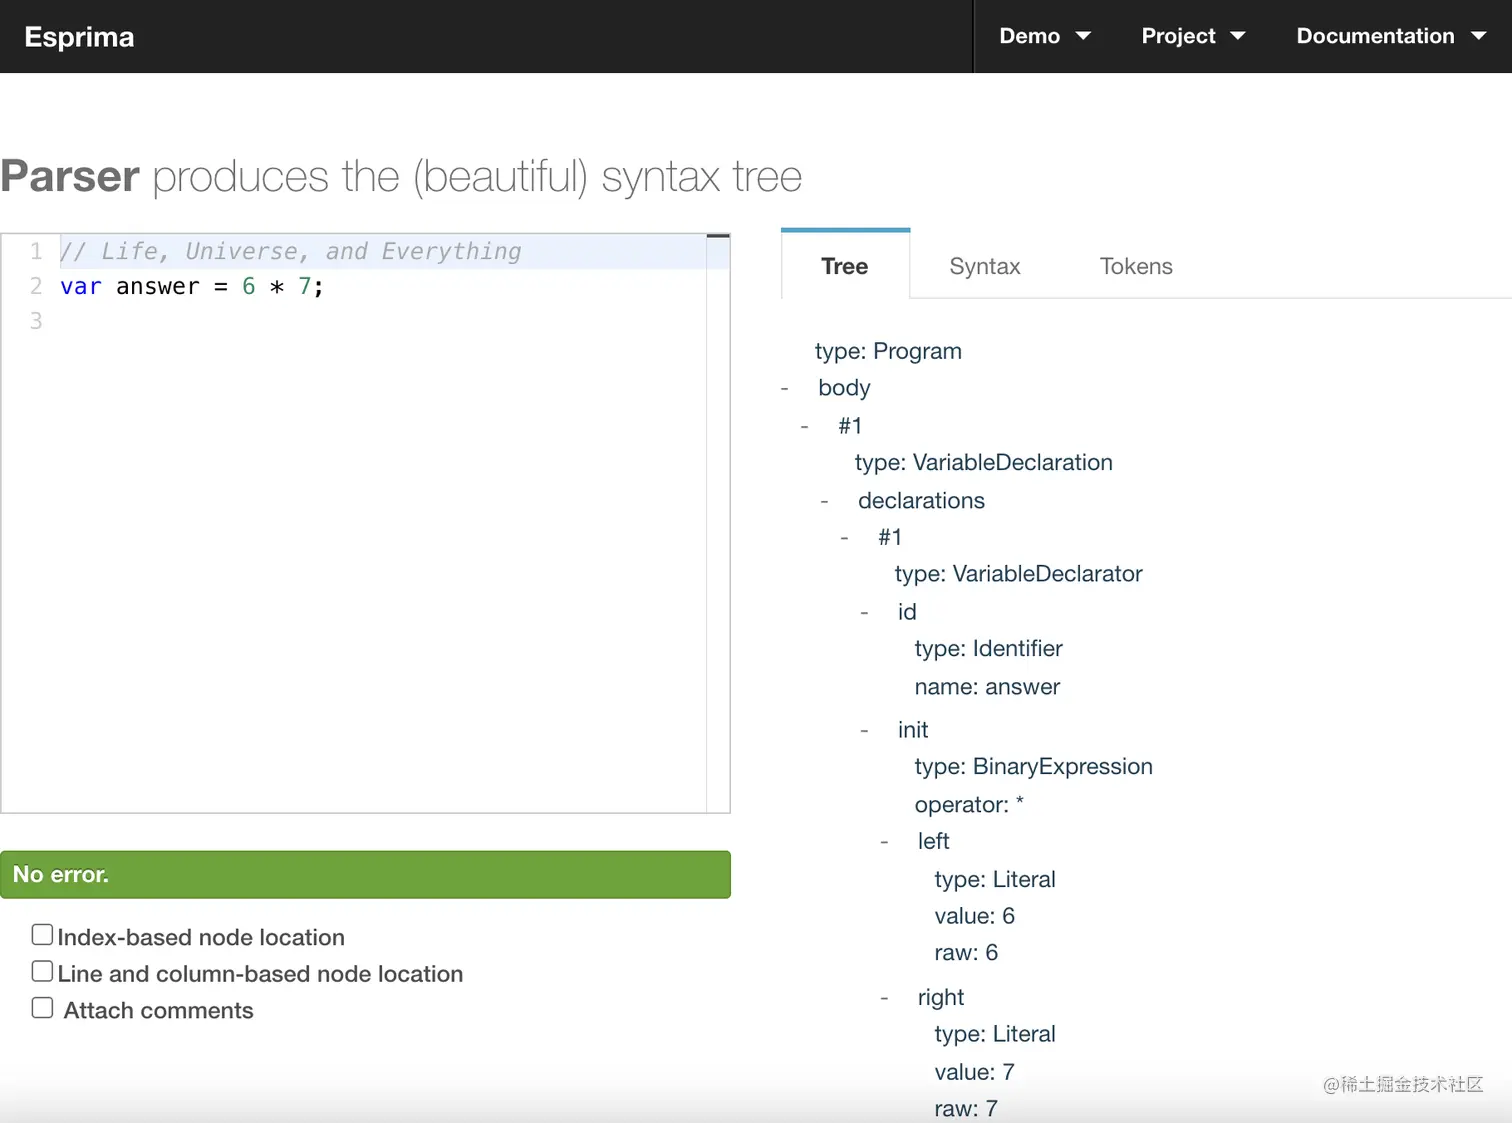Click 'raw: 7' tree row

pos(966,1109)
